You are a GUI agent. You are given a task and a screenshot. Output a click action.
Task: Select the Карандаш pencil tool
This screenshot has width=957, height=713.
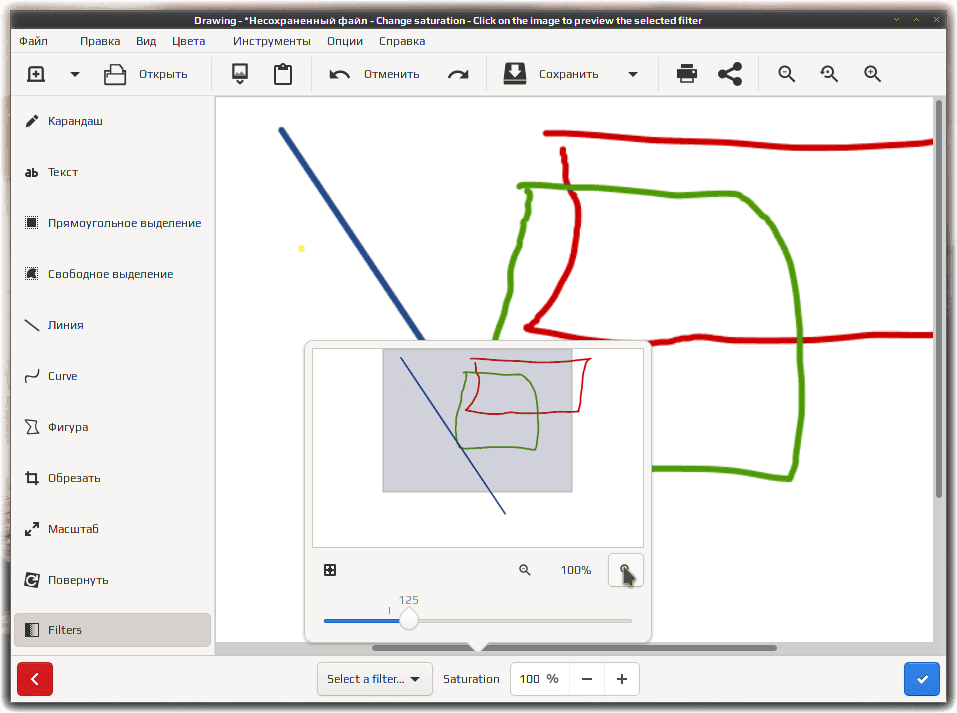[x=112, y=121]
